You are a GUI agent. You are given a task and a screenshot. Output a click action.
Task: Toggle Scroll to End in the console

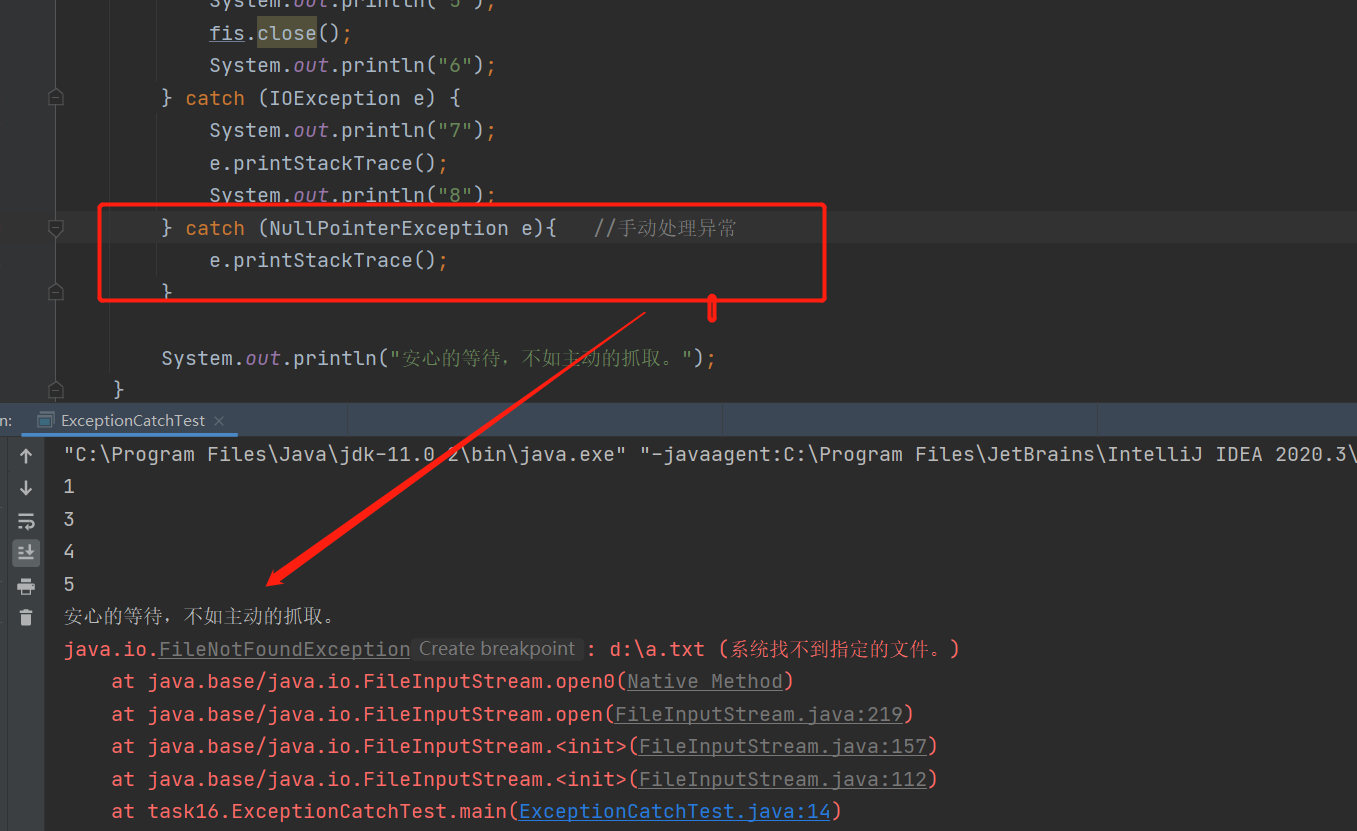point(26,552)
